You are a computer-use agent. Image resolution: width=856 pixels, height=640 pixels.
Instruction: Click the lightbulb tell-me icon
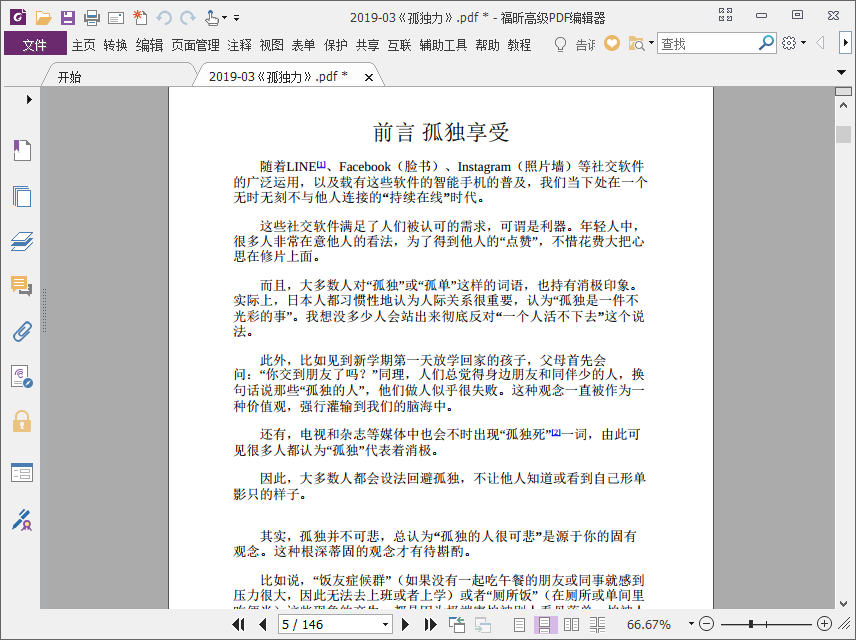tap(560, 44)
